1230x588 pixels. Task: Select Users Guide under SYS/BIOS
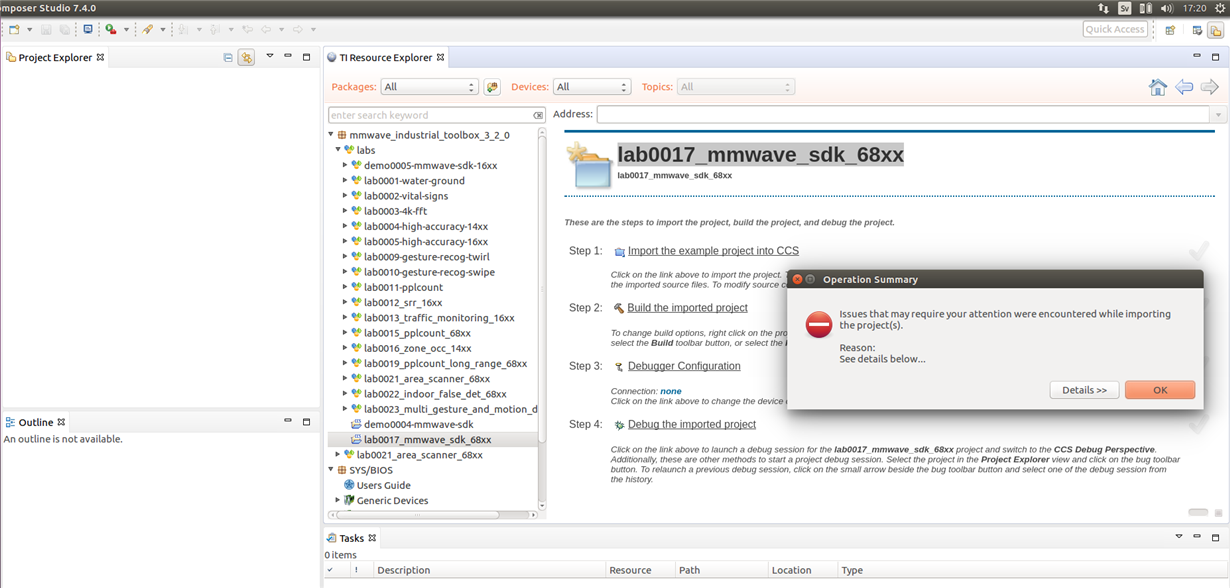[x=384, y=485]
